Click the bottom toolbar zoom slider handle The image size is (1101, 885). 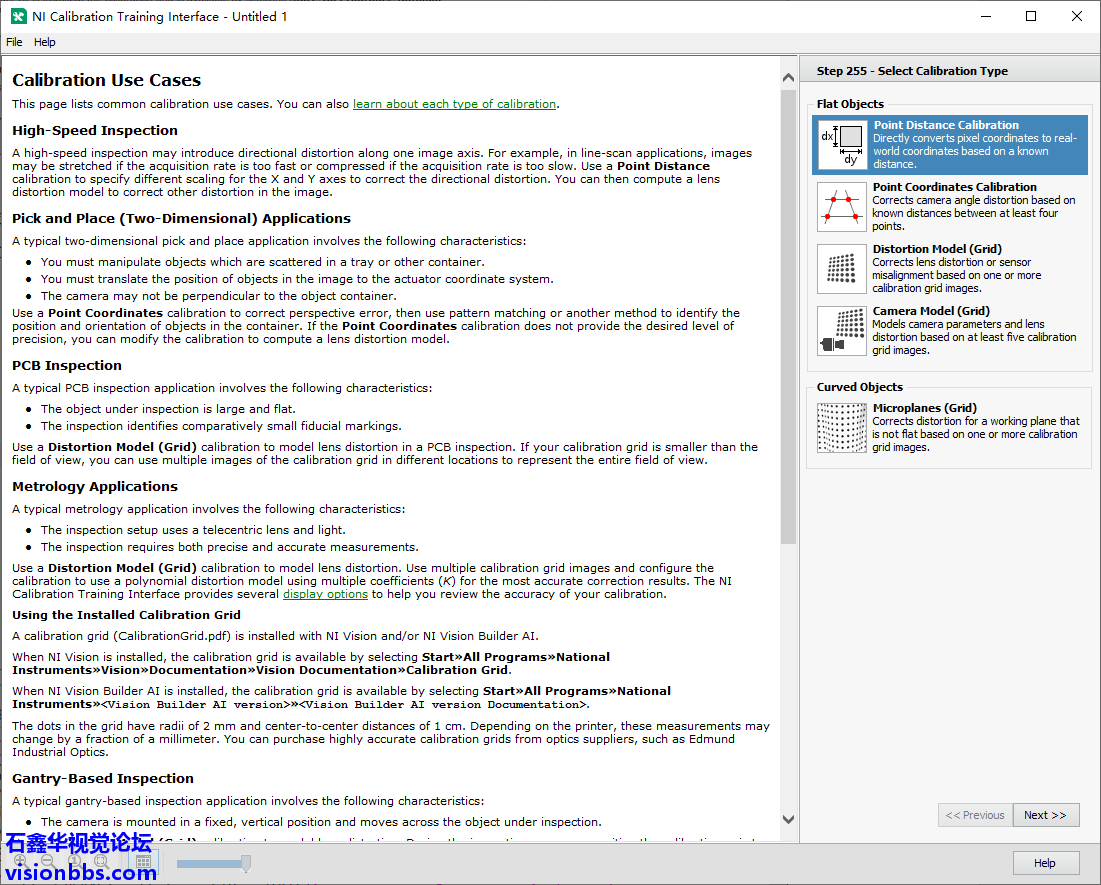(245, 863)
